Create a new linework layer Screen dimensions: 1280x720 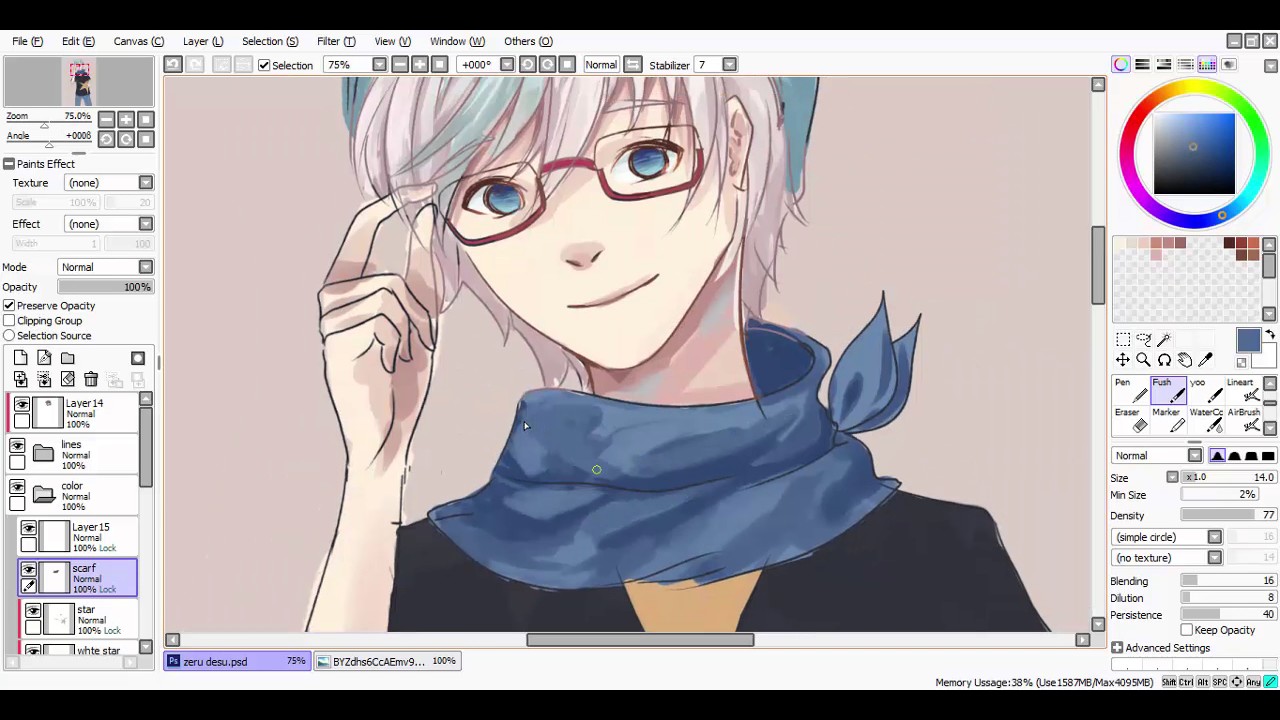point(44,358)
